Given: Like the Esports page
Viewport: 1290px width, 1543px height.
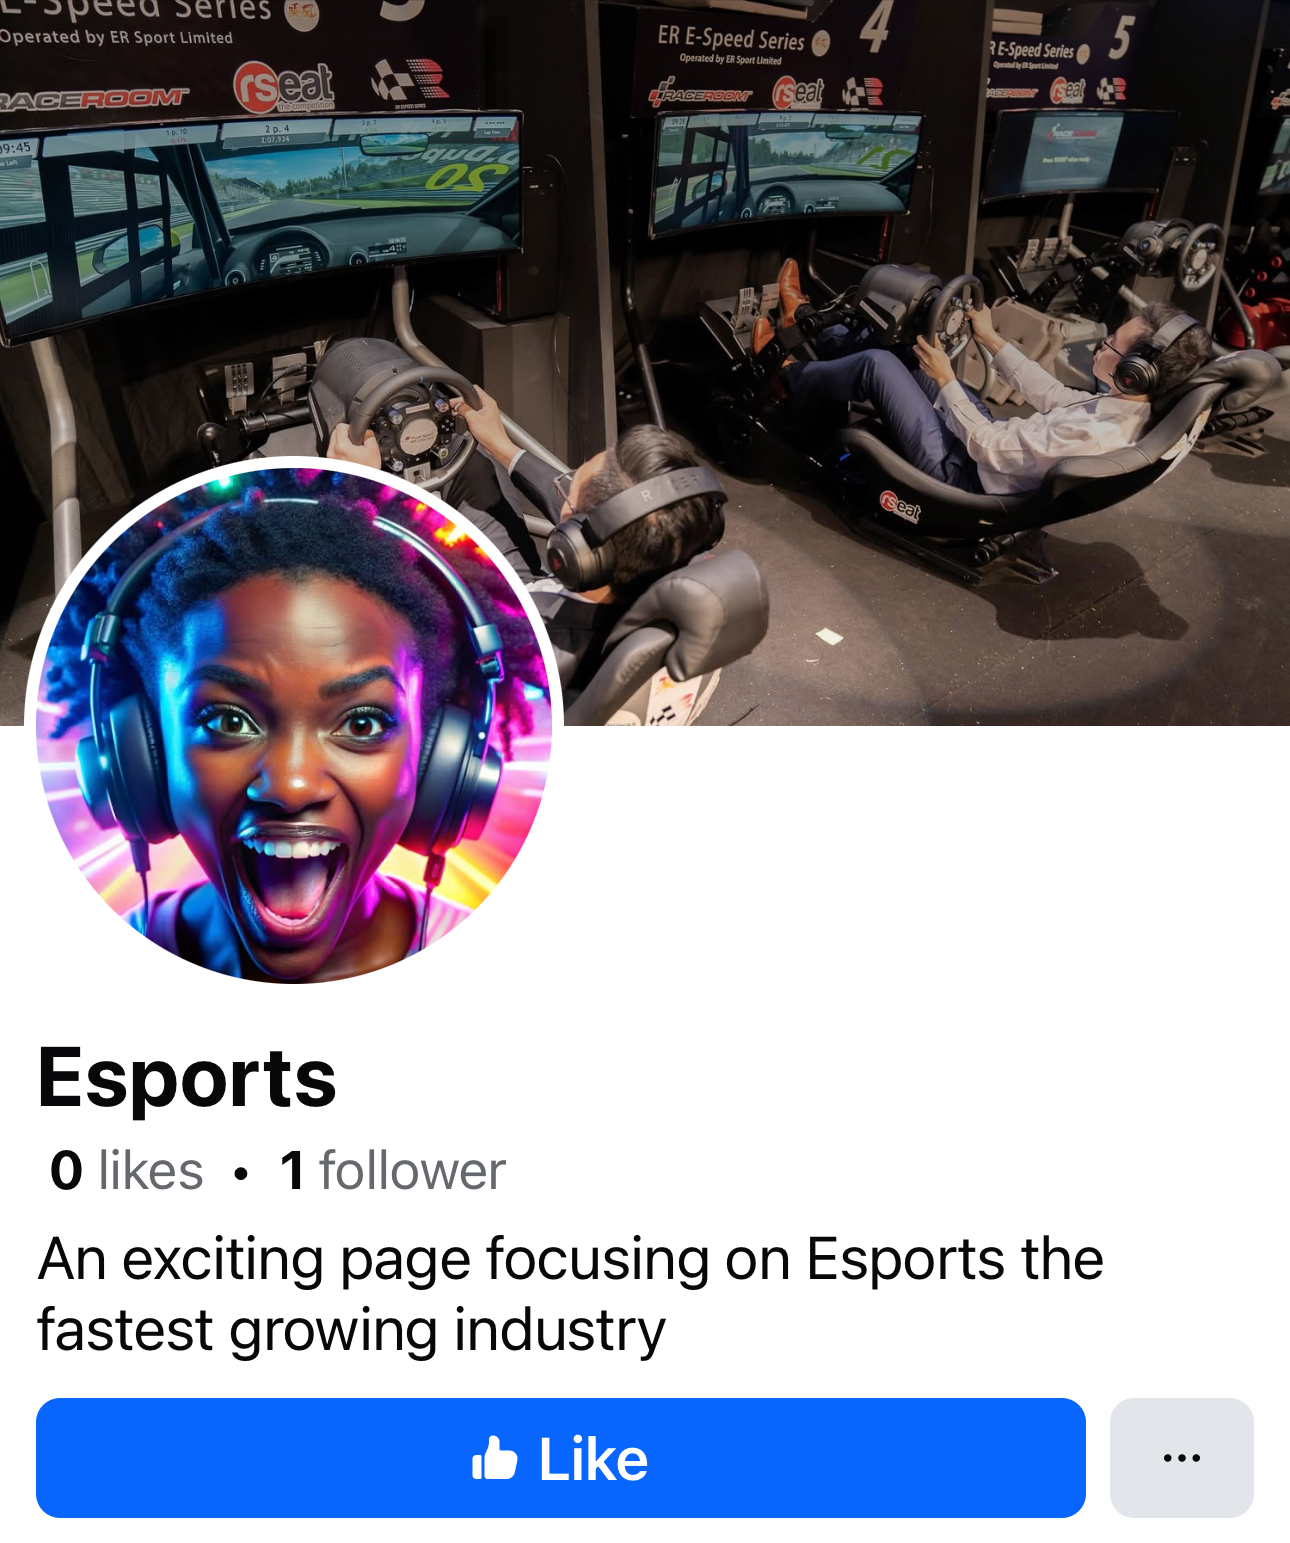Looking at the screenshot, I should pos(561,1458).
